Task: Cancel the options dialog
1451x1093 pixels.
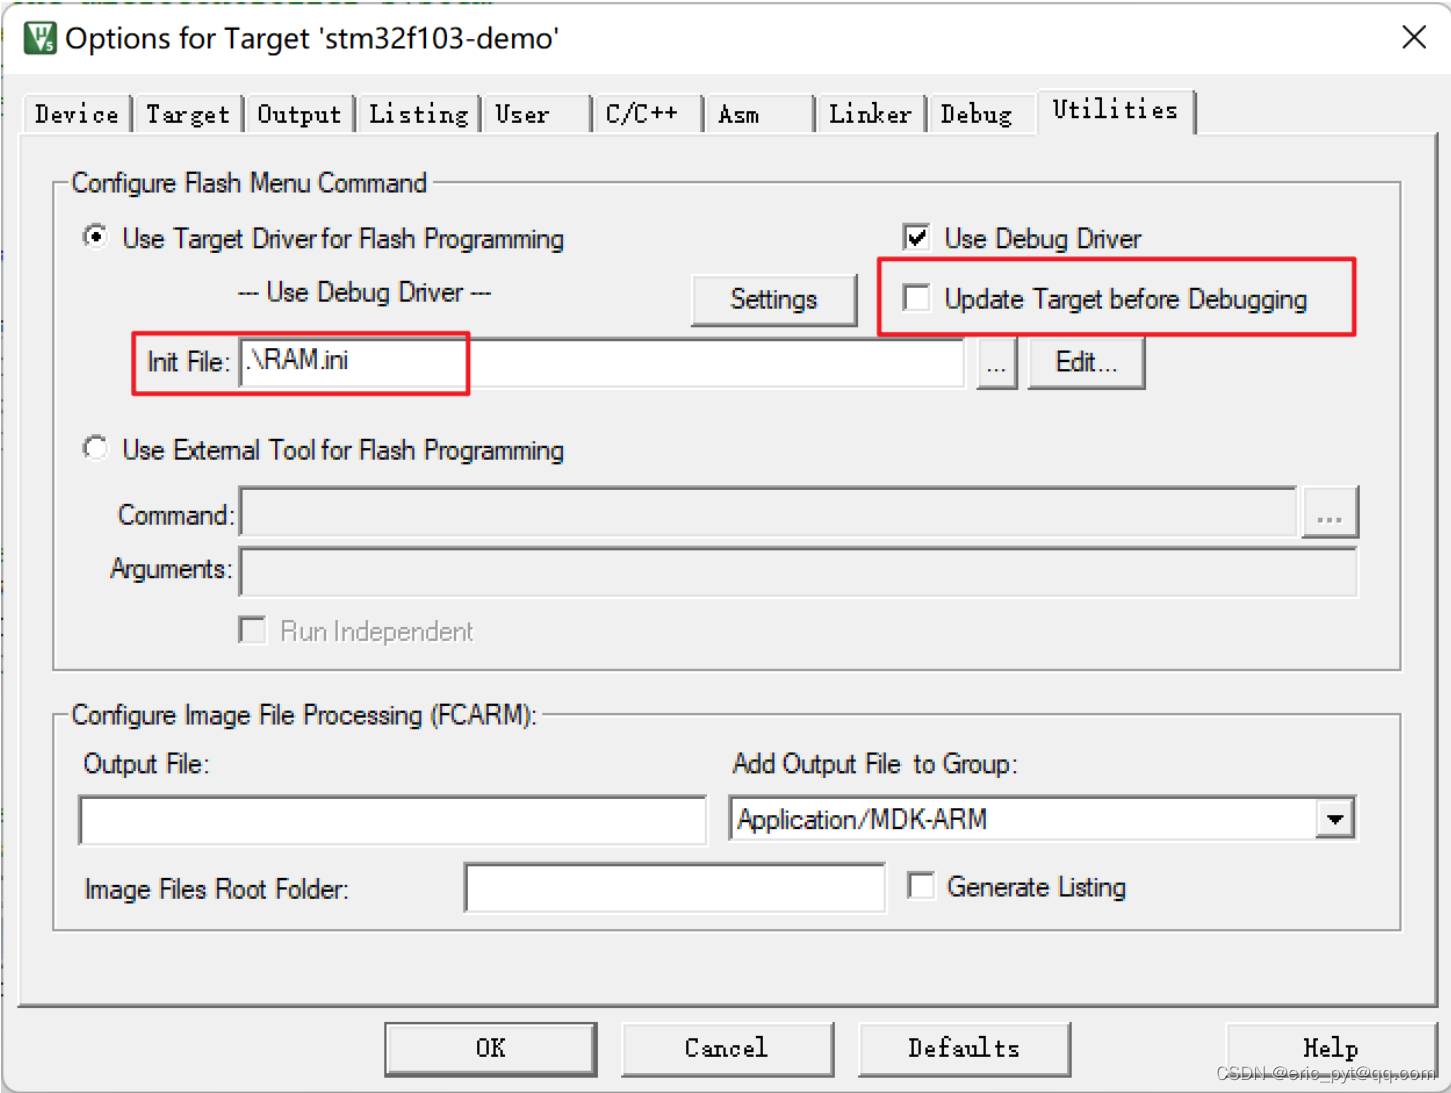Action: (x=727, y=1048)
